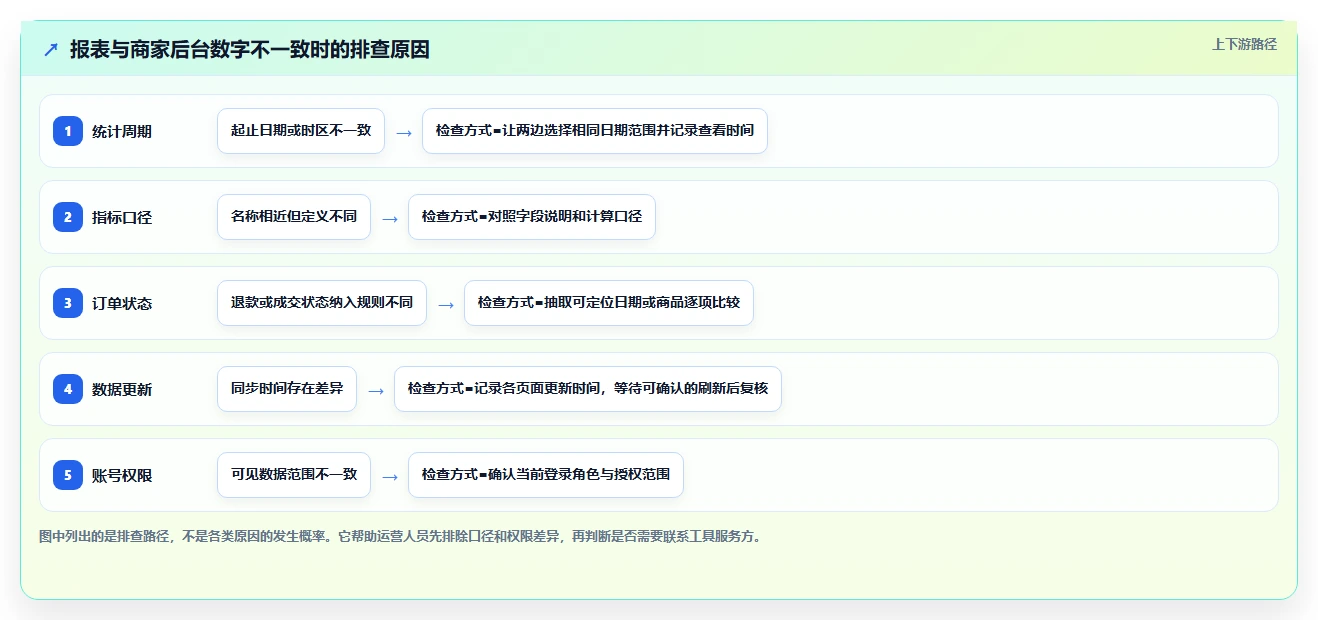
Task: Click 检查方式=对照字段说明和计算口径 box
Action: 532,217
